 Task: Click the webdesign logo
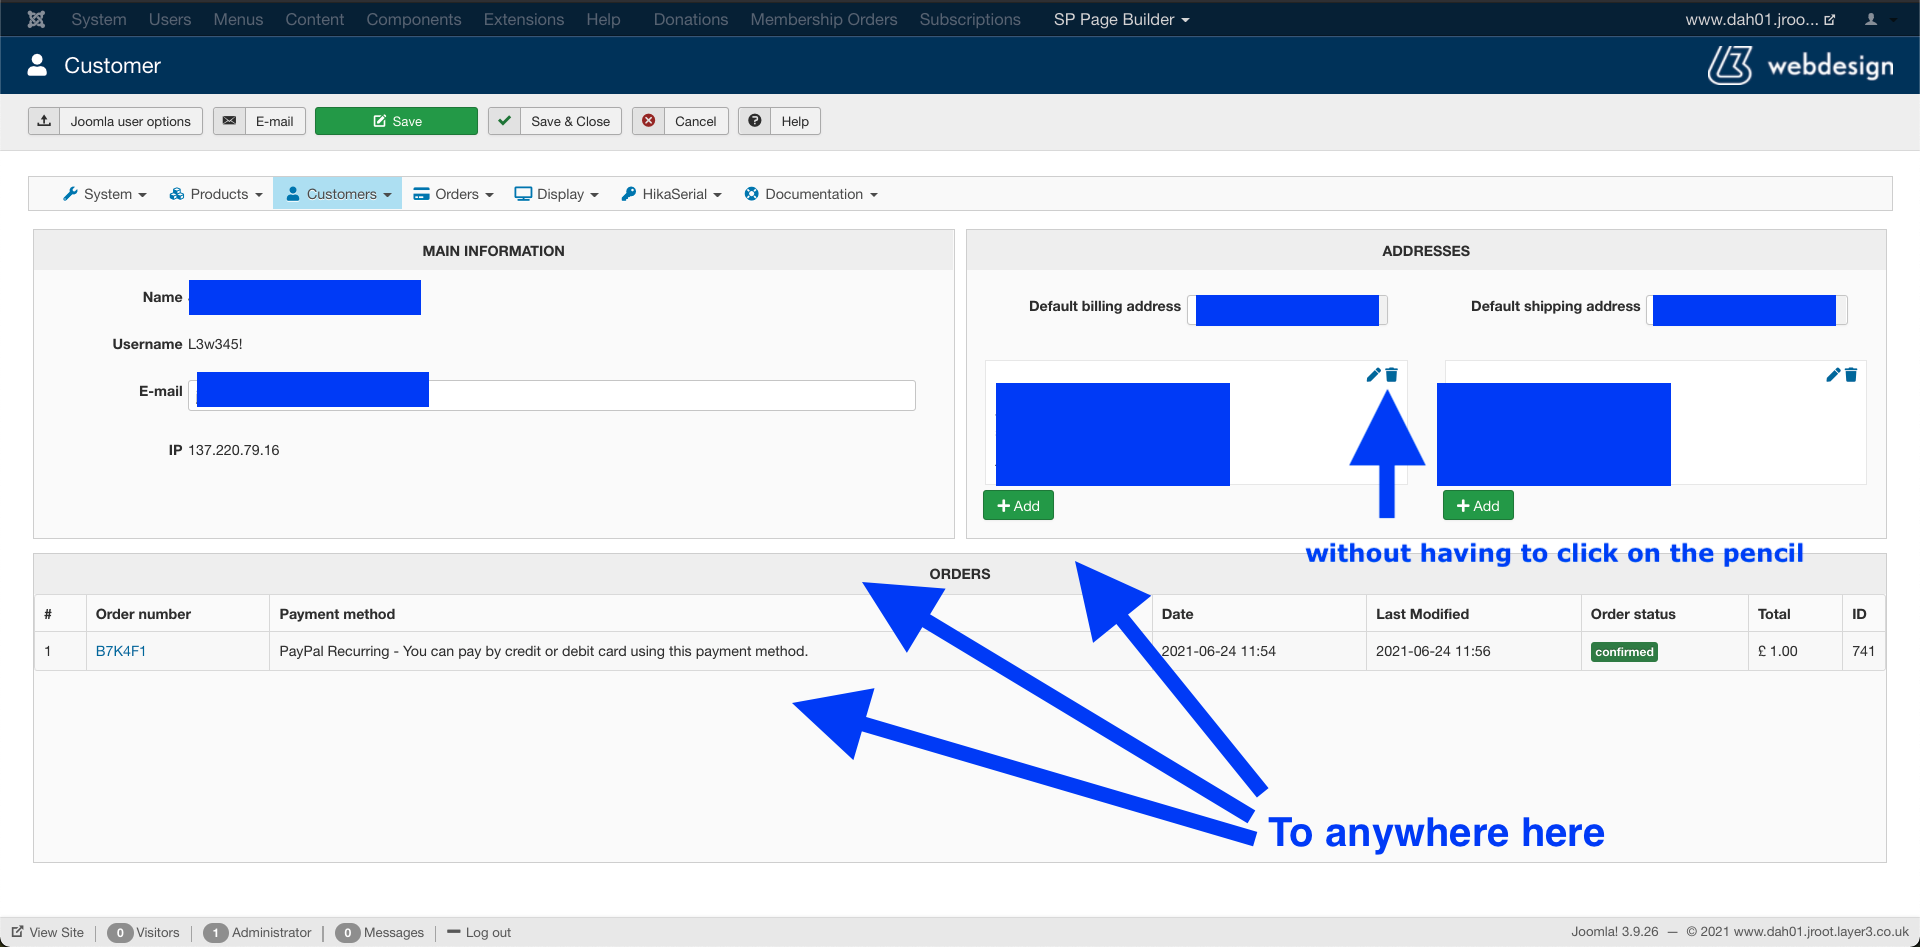pyautogui.click(x=1800, y=65)
